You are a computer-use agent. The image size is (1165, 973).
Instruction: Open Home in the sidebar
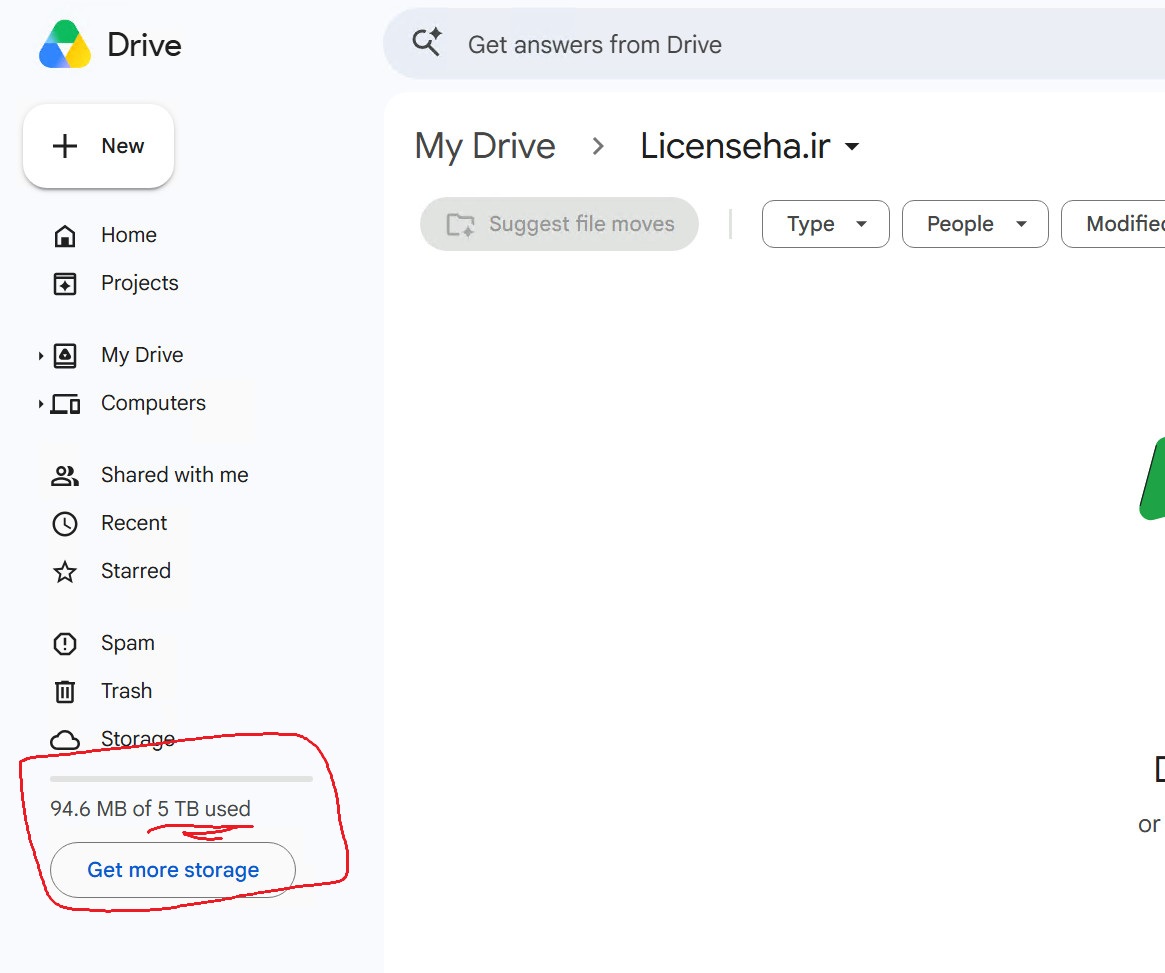(129, 235)
